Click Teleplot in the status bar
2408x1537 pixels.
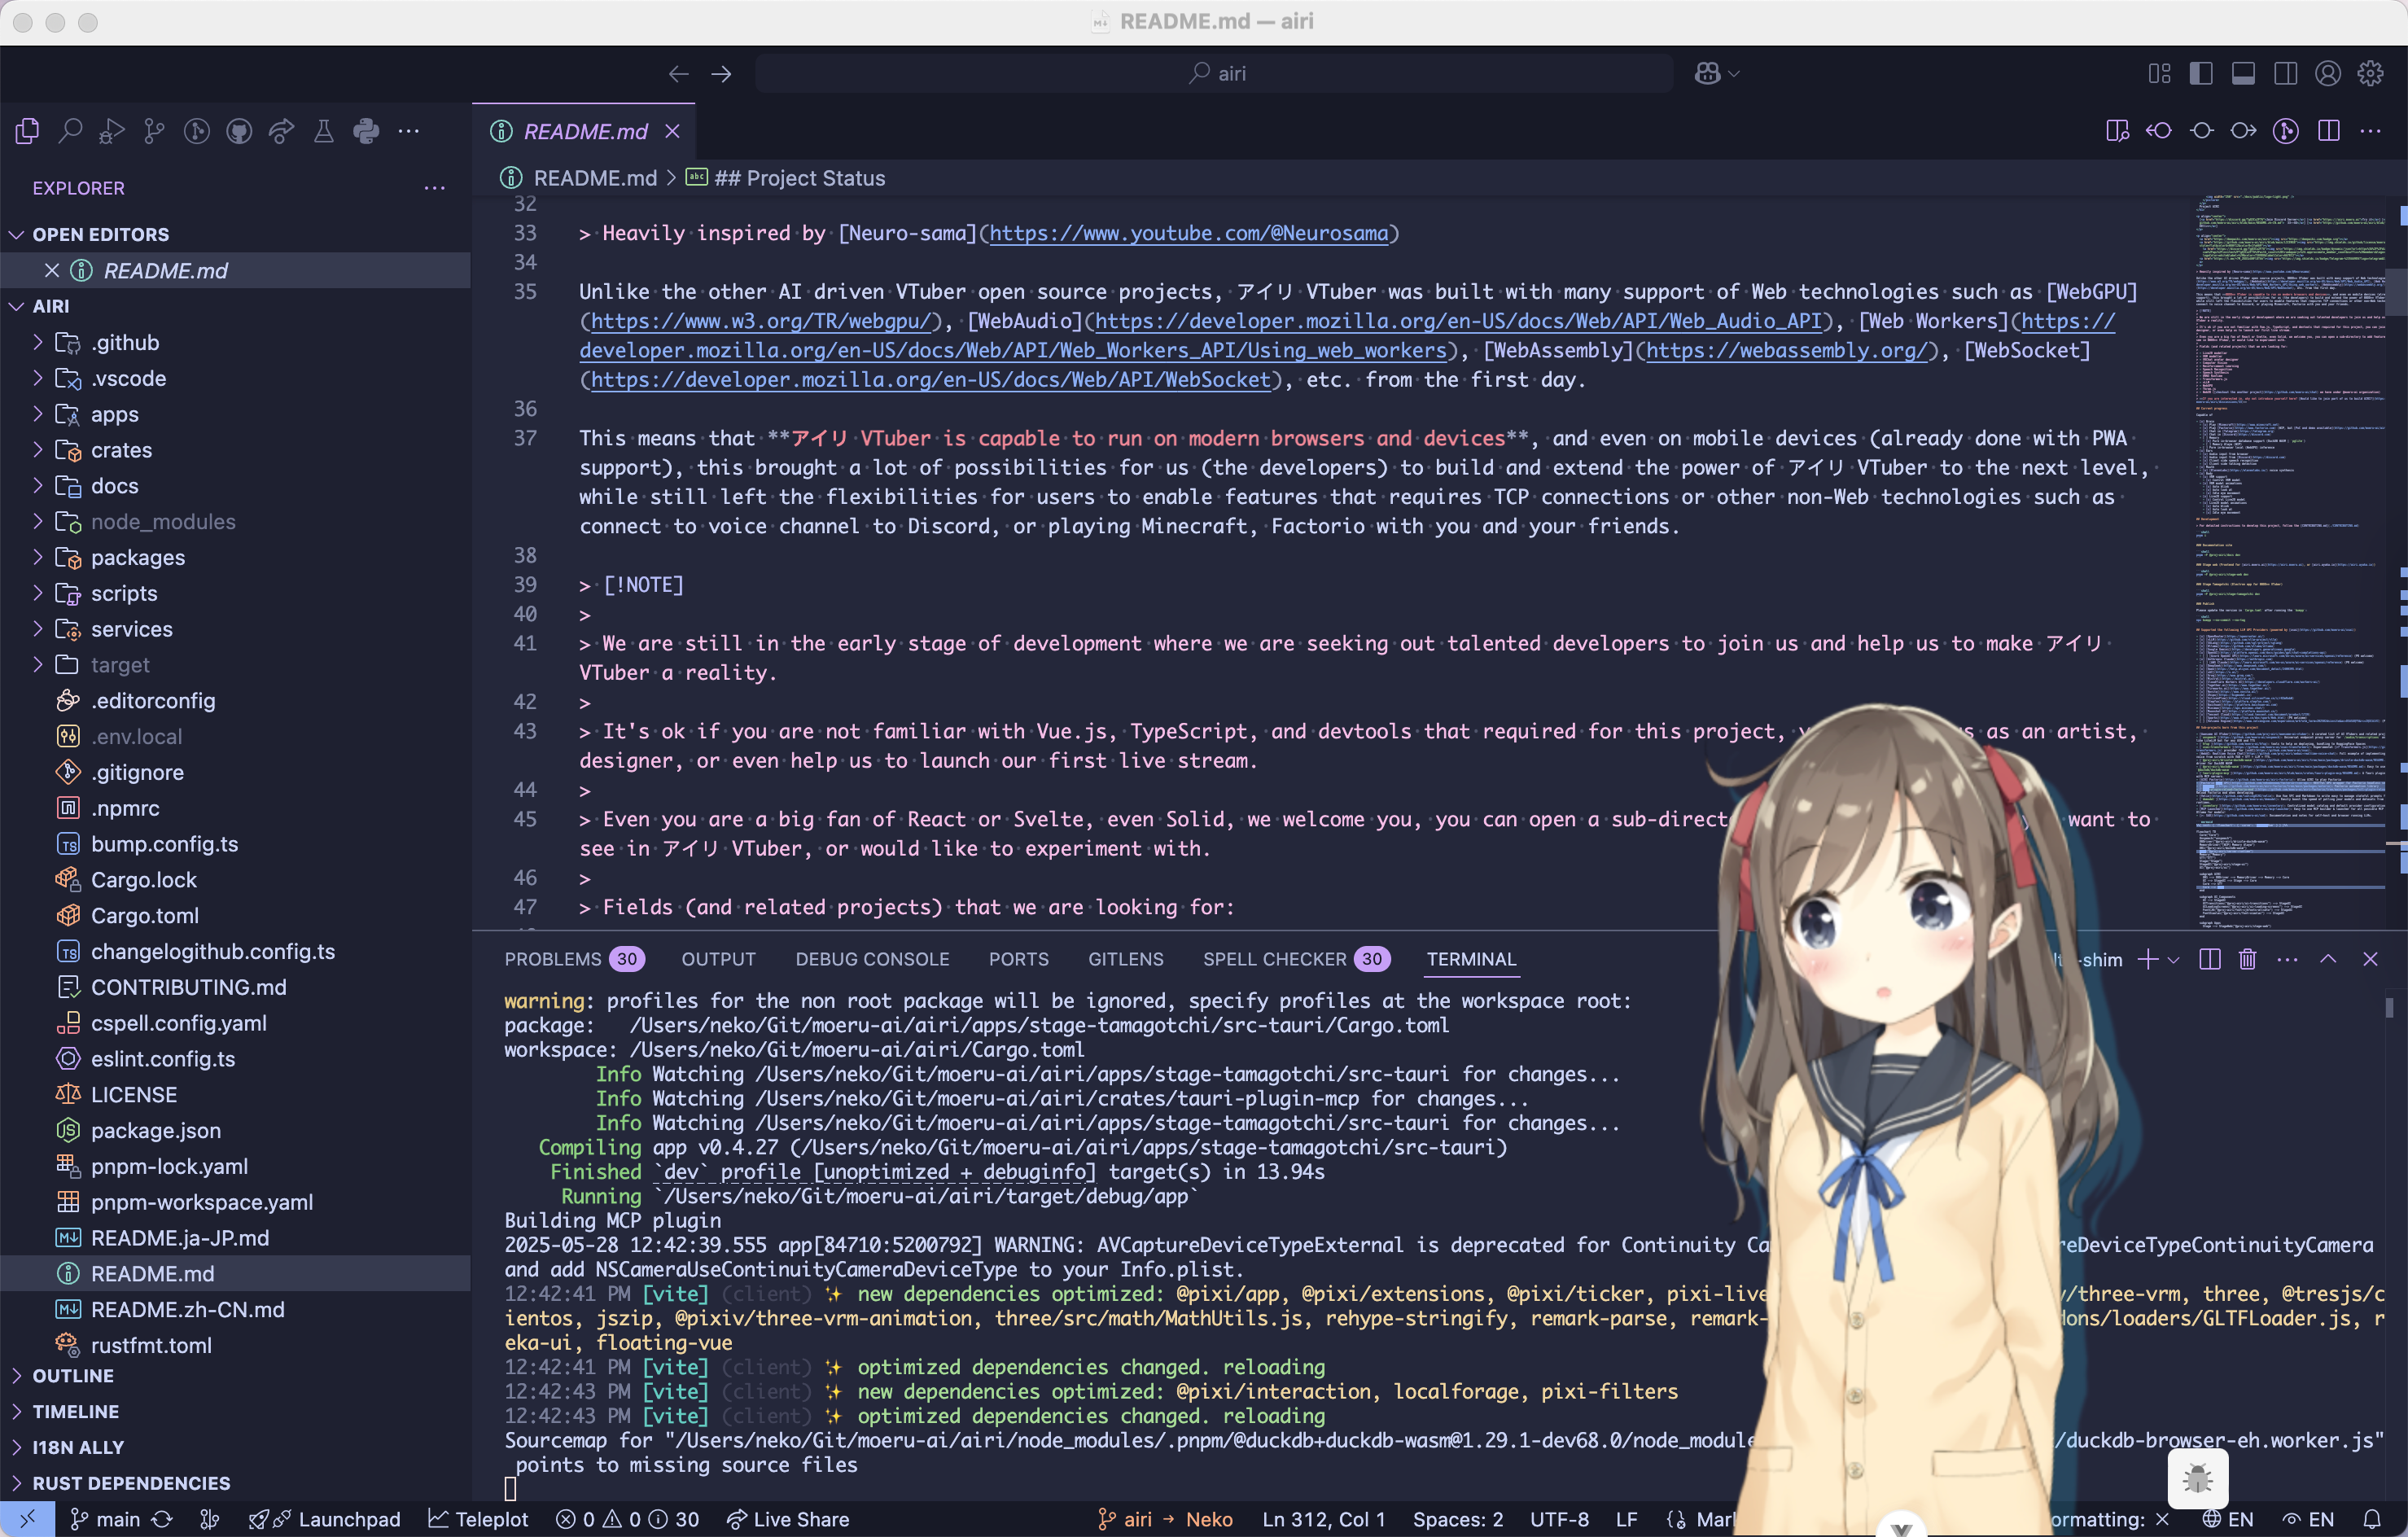point(479,1519)
